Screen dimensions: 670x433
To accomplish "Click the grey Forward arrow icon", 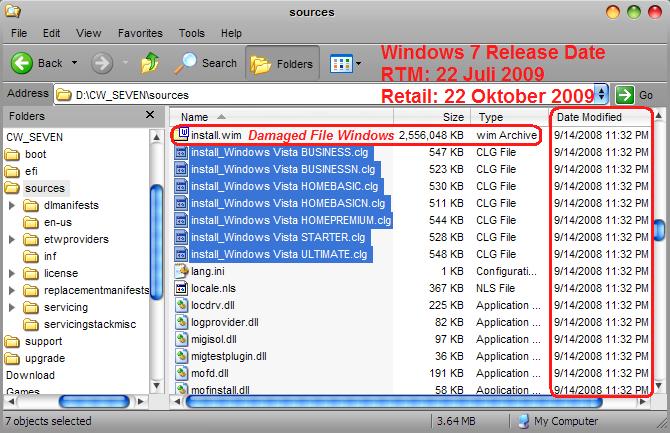I will (x=102, y=63).
